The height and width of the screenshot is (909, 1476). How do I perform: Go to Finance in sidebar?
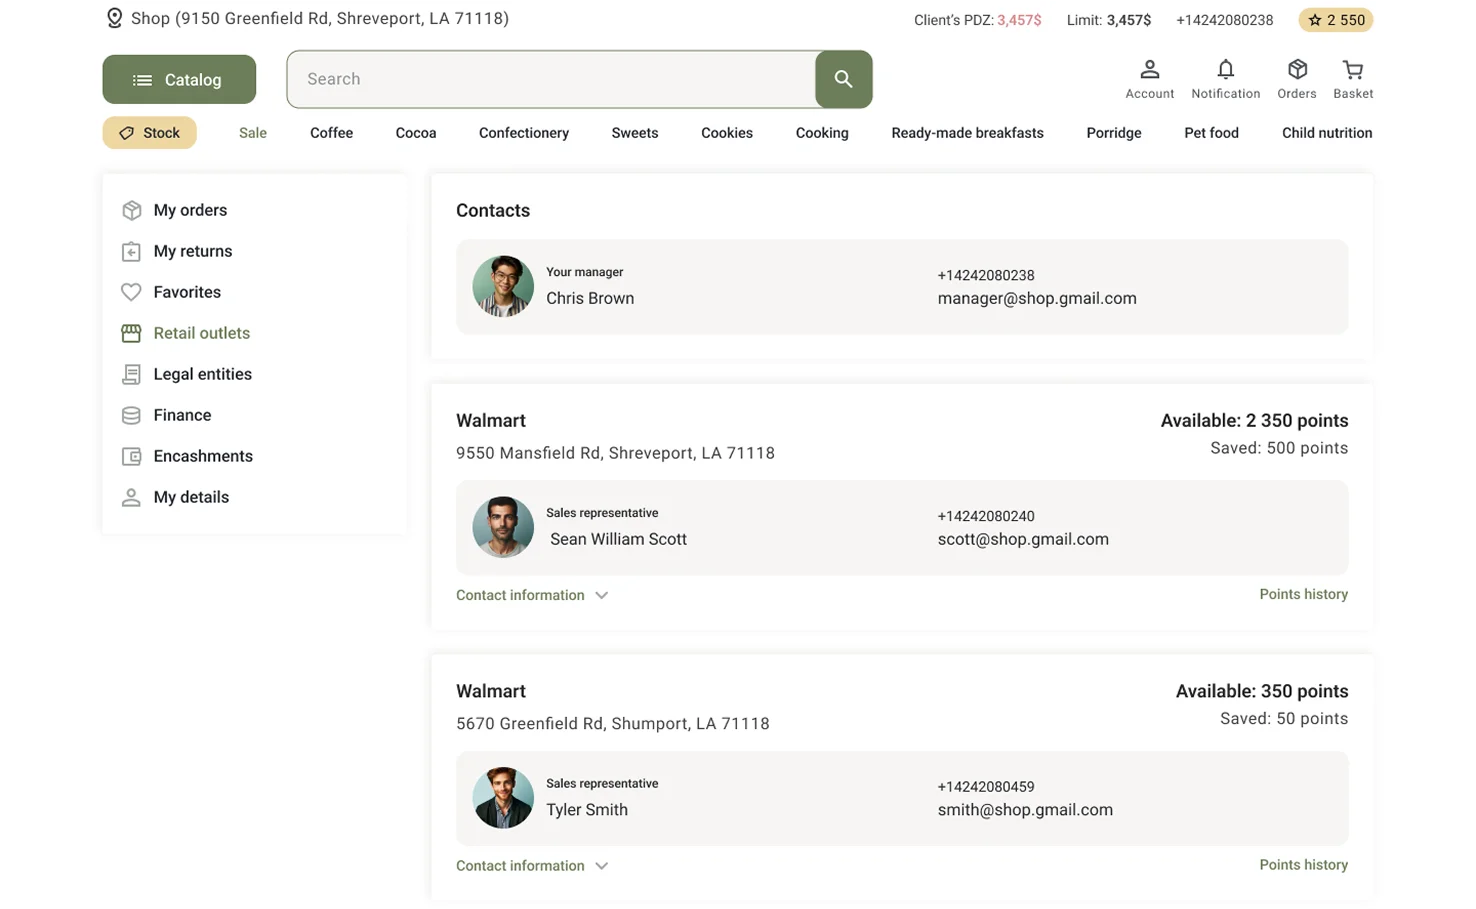tap(182, 415)
